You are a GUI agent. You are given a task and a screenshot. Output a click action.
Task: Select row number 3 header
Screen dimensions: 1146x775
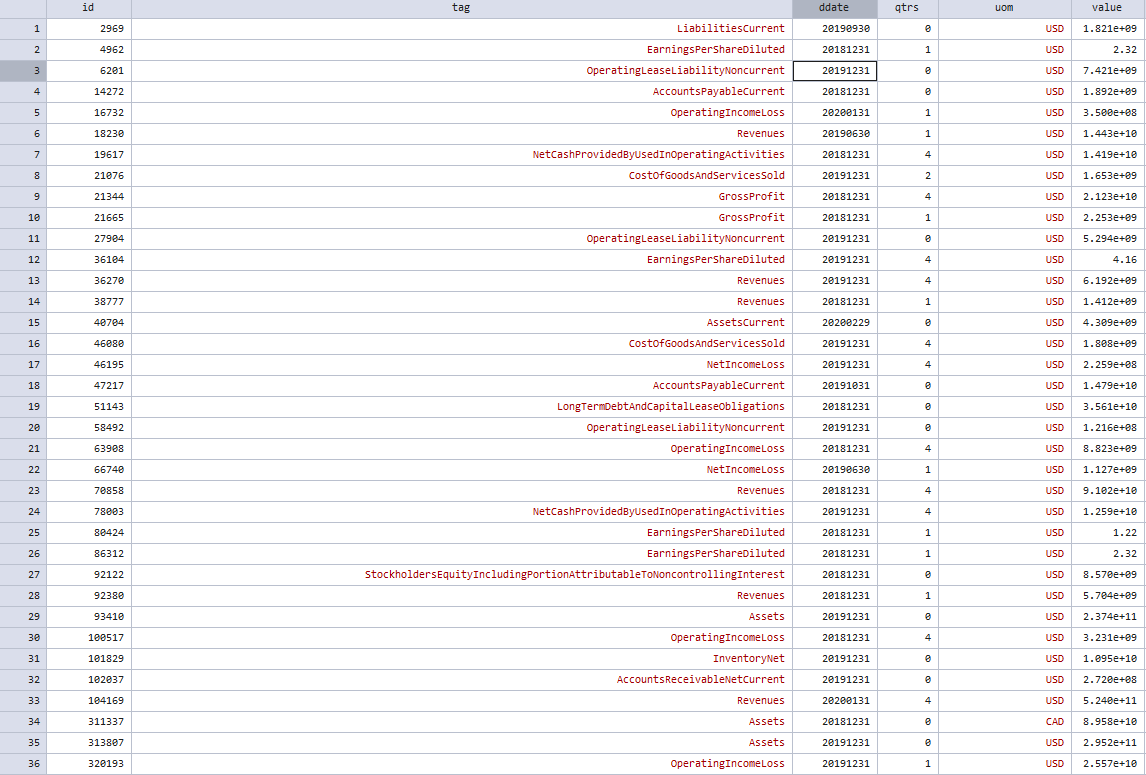[23, 71]
